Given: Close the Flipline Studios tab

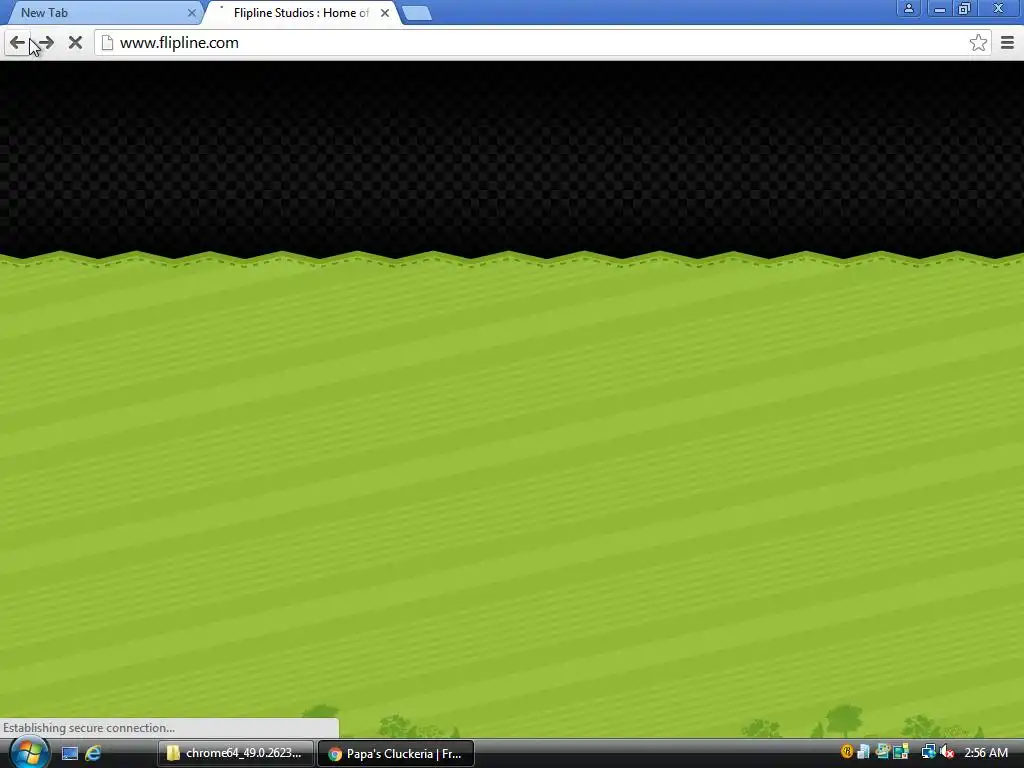Looking at the screenshot, I should tap(385, 12).
